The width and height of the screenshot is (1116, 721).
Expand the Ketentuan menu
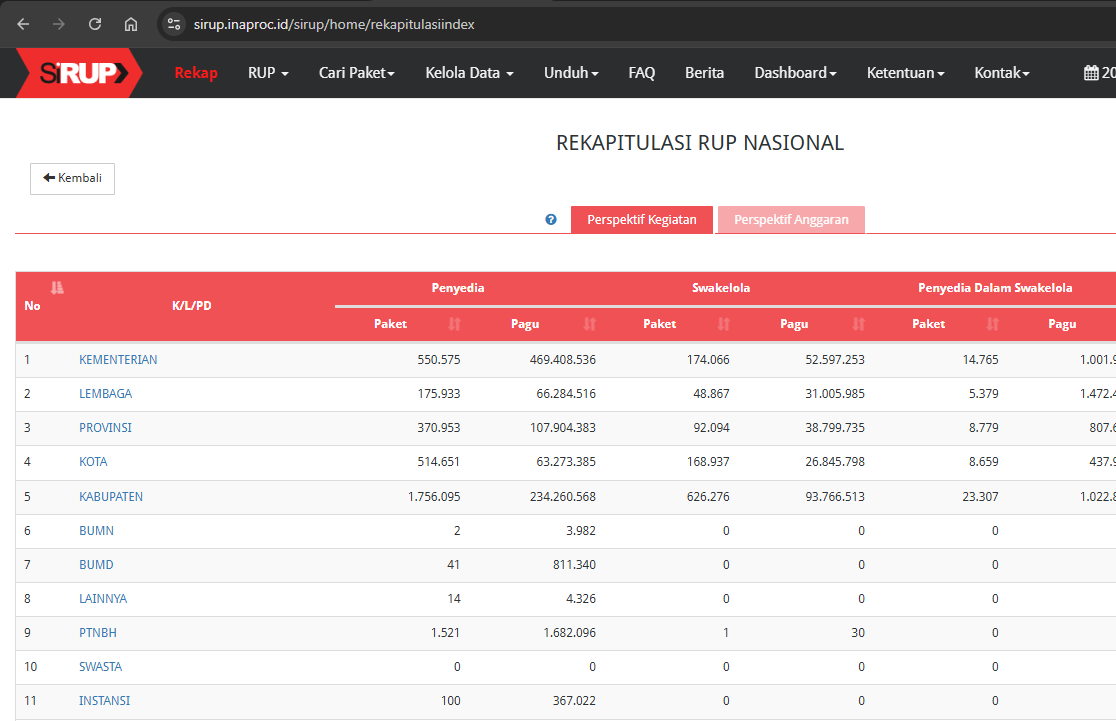[x=905, y=73]
